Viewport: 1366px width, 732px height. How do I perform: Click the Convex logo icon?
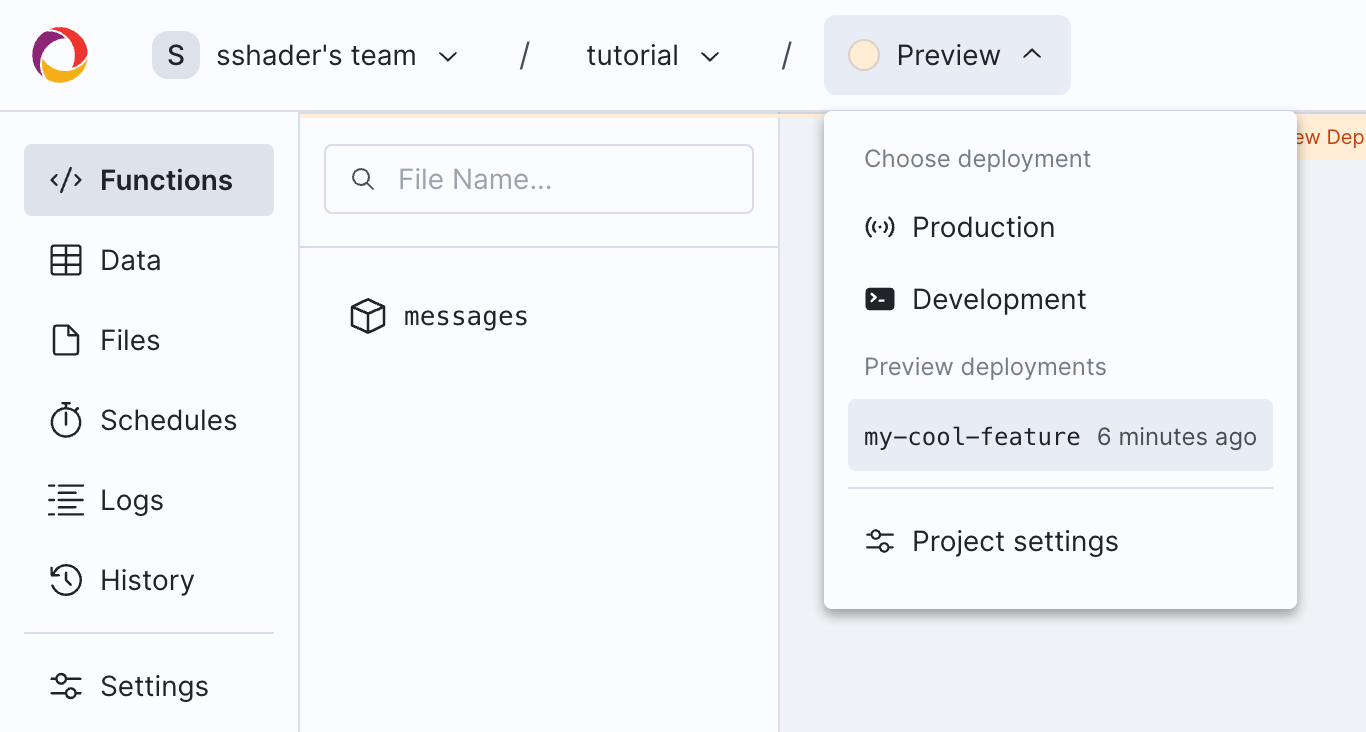pyautogui.click(x=60, y=55)
